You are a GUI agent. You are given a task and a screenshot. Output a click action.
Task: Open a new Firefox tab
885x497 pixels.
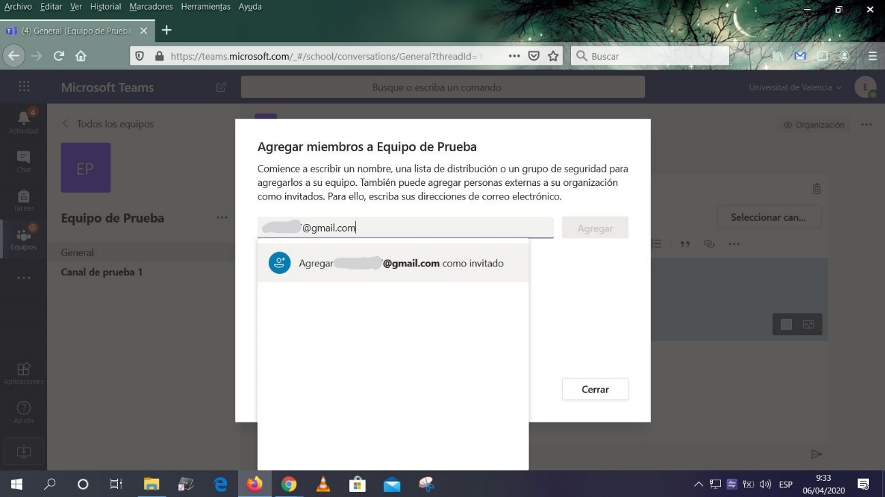tap(166, 30)
